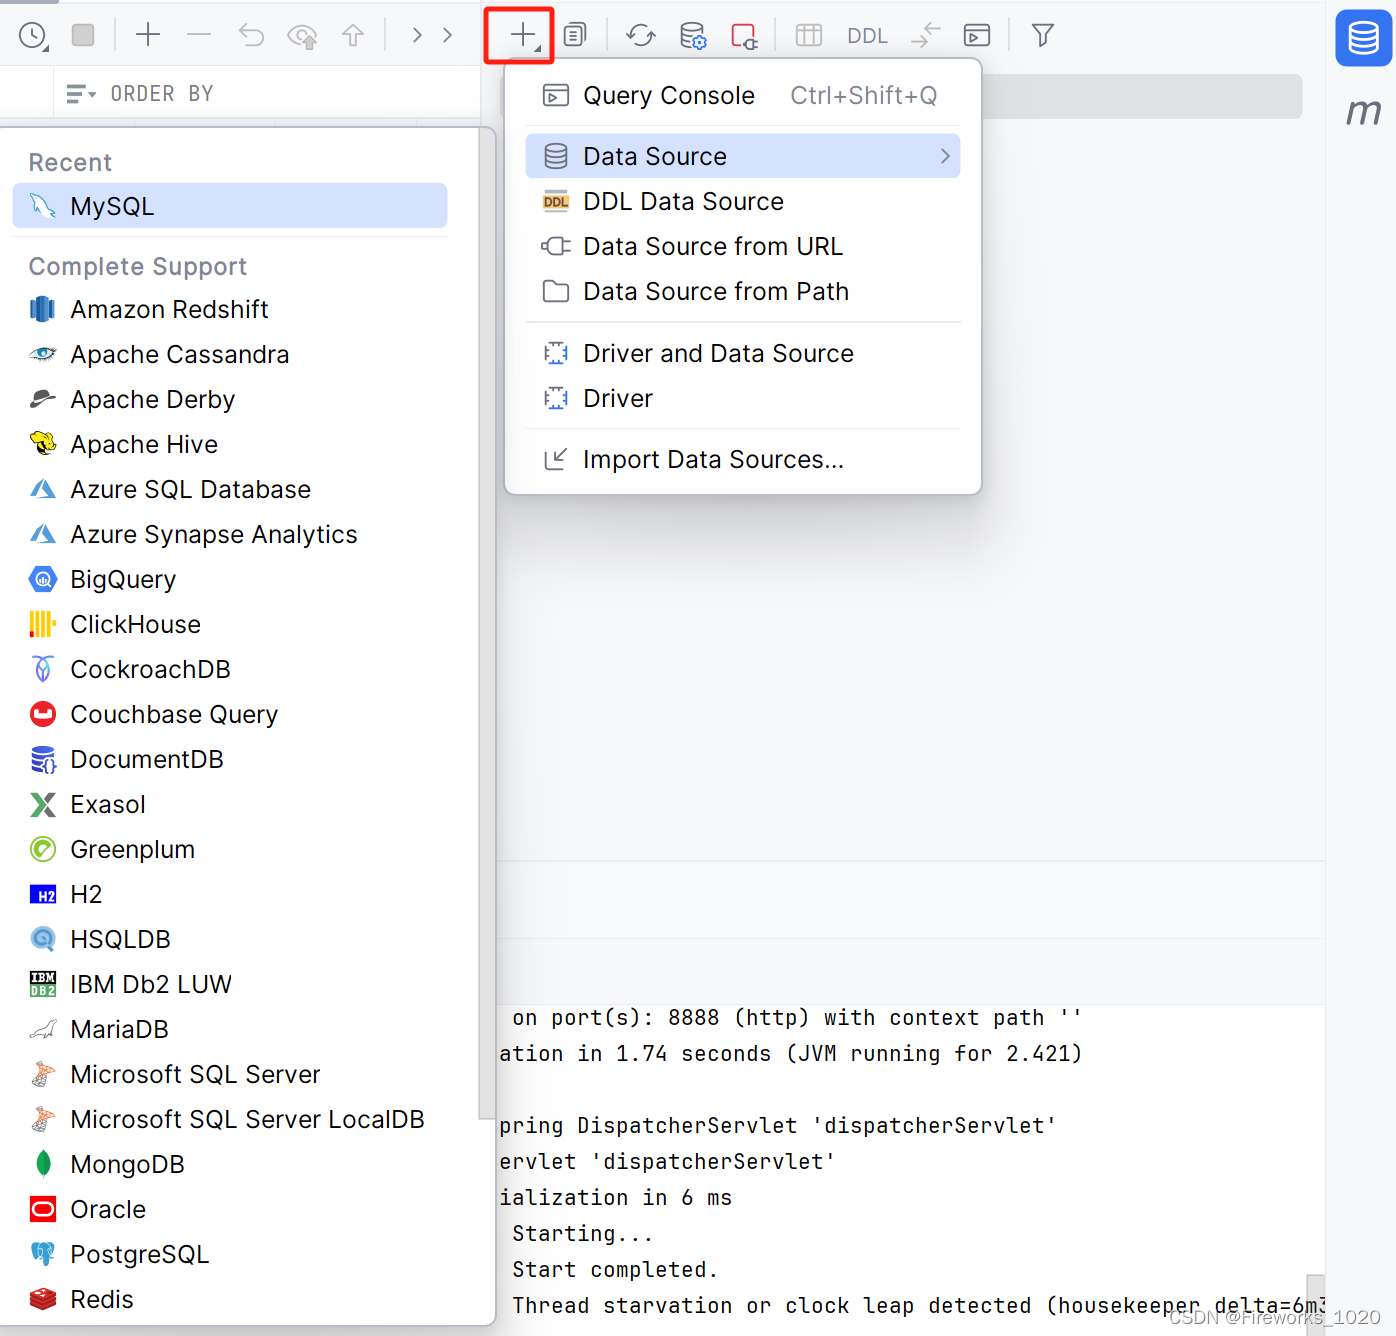The height and width of the screenshot is (1336, 1396).
Task: Select Microsoft SQL Server data source
Action: tap(230, 1074)
